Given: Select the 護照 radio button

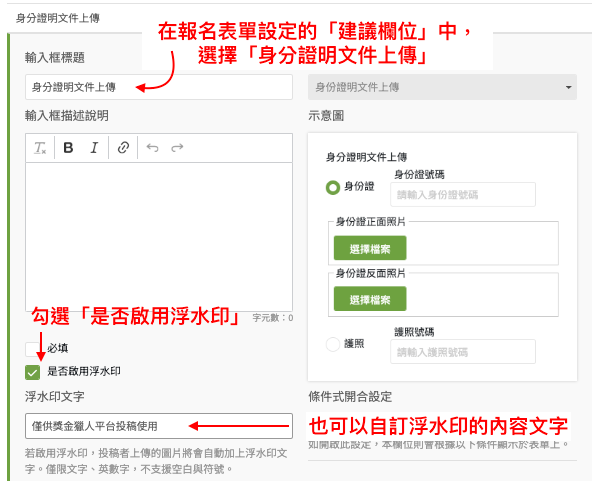Looking at the screenshot, I should coord(333,344).
